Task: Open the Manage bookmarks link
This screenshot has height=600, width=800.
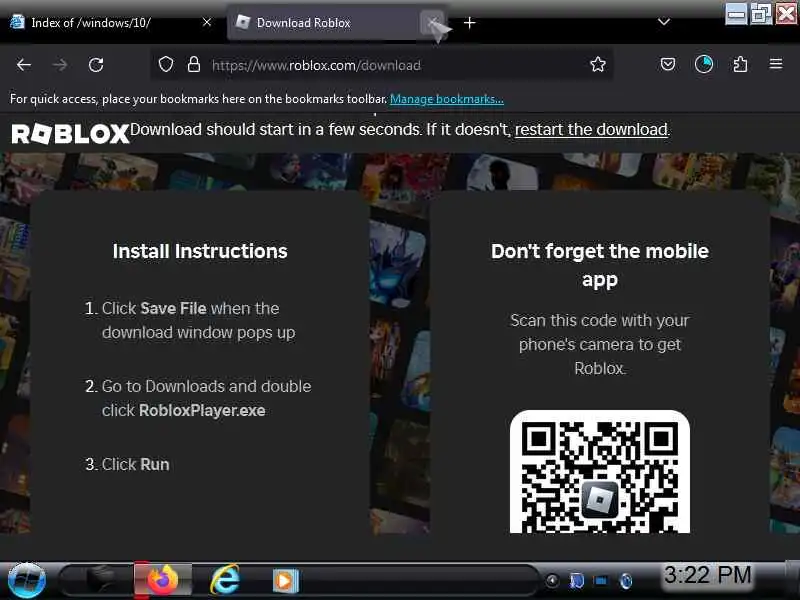Action: pyautogui.click(x=446, y=99)
